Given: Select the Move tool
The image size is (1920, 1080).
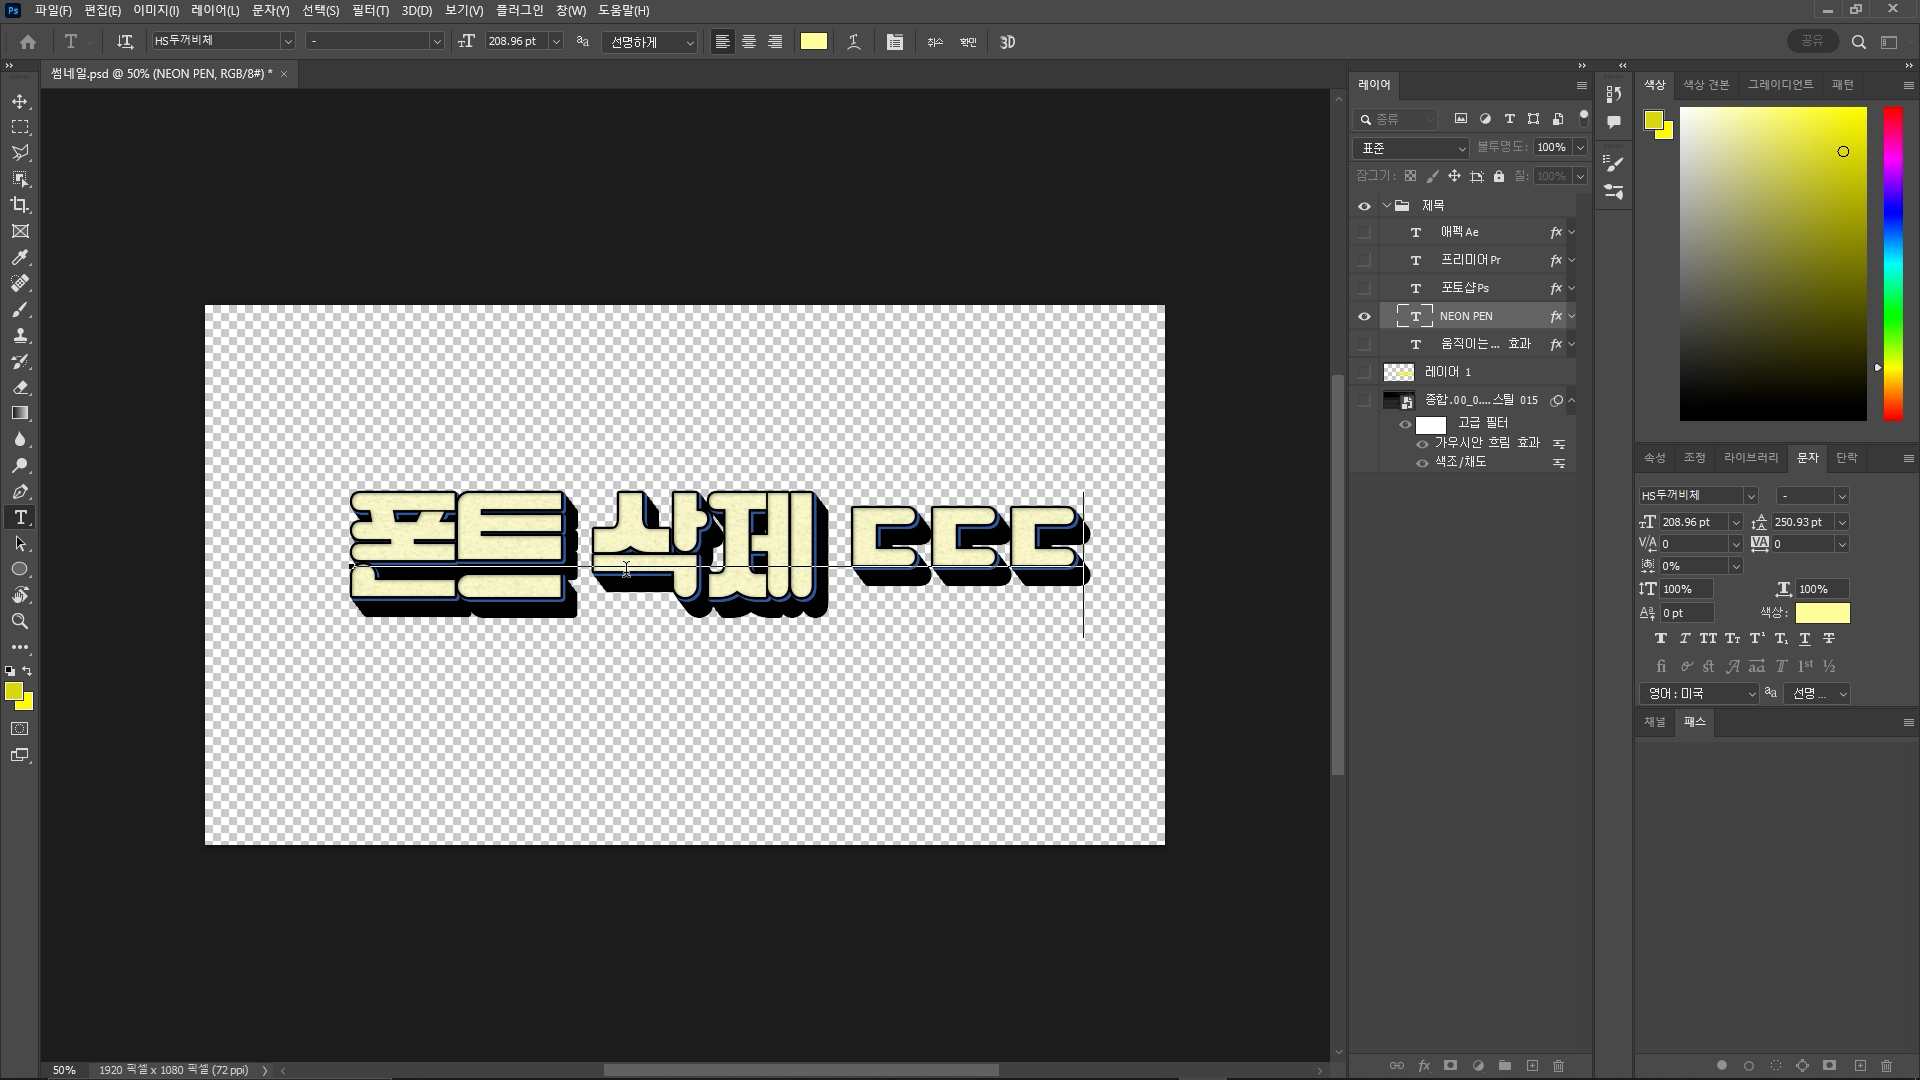Looking at the screenshot, I should point(20,102).
